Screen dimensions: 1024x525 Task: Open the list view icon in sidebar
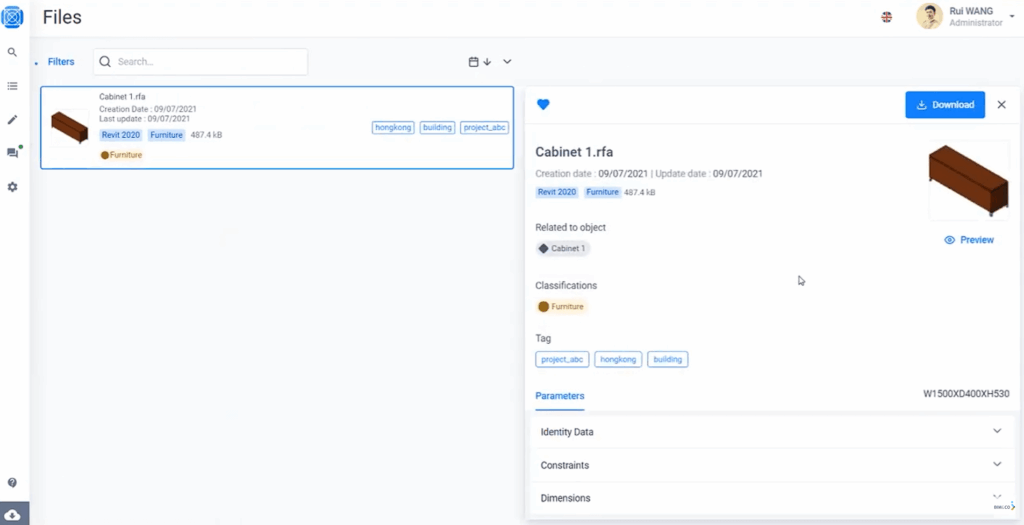click(12, 86)
